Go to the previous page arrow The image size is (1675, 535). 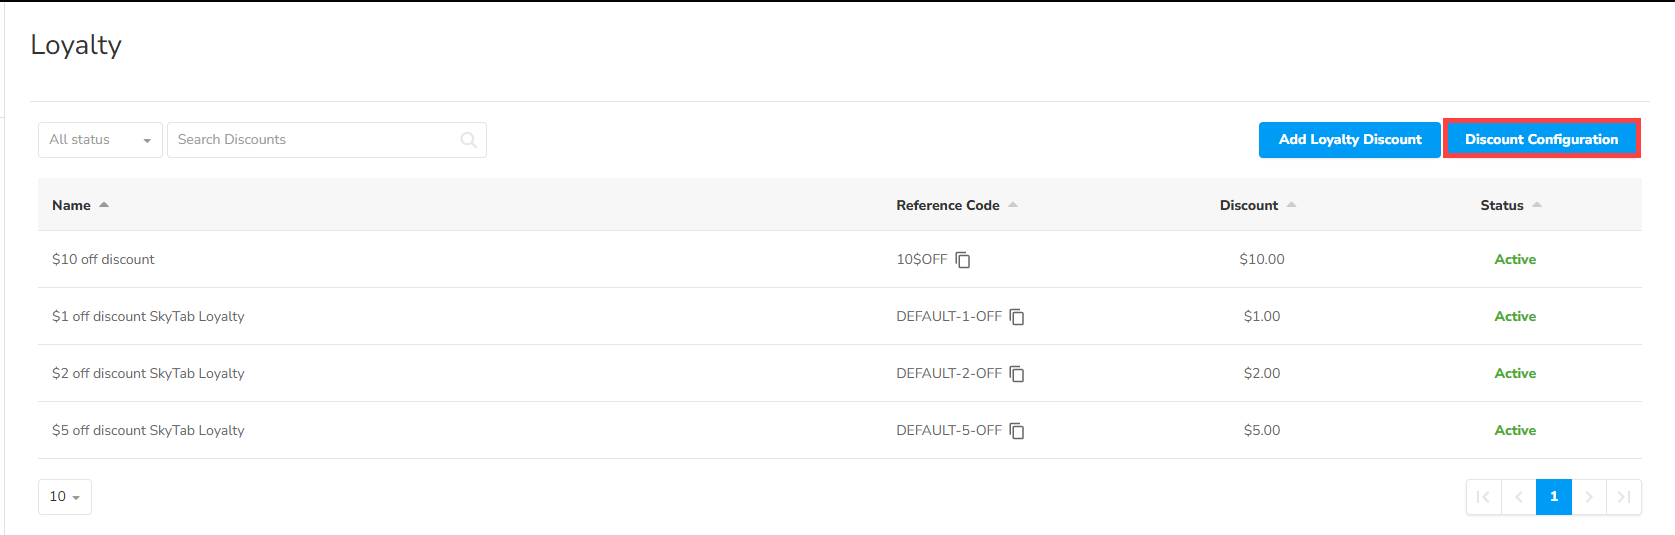coord(1518,497)
